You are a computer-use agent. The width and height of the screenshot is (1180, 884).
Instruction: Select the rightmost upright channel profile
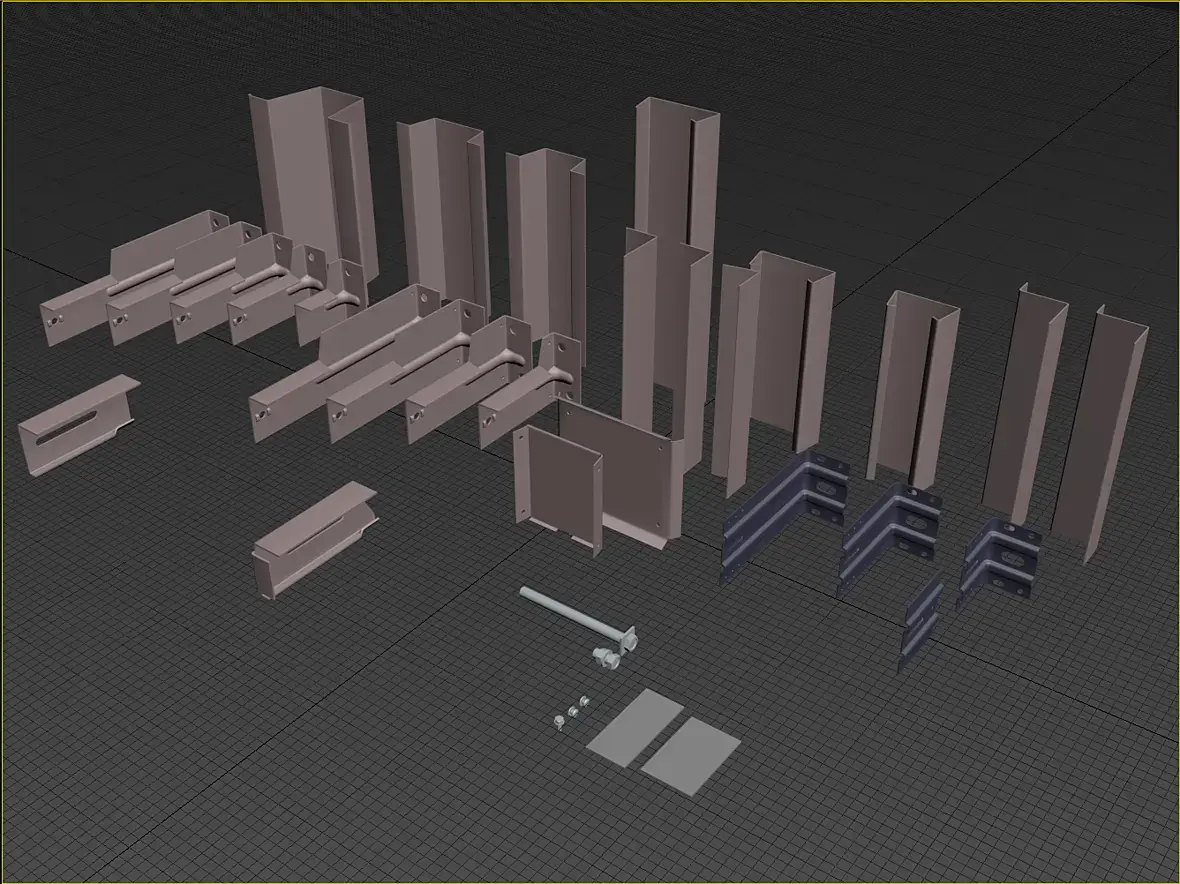[x=1099, y=433]
